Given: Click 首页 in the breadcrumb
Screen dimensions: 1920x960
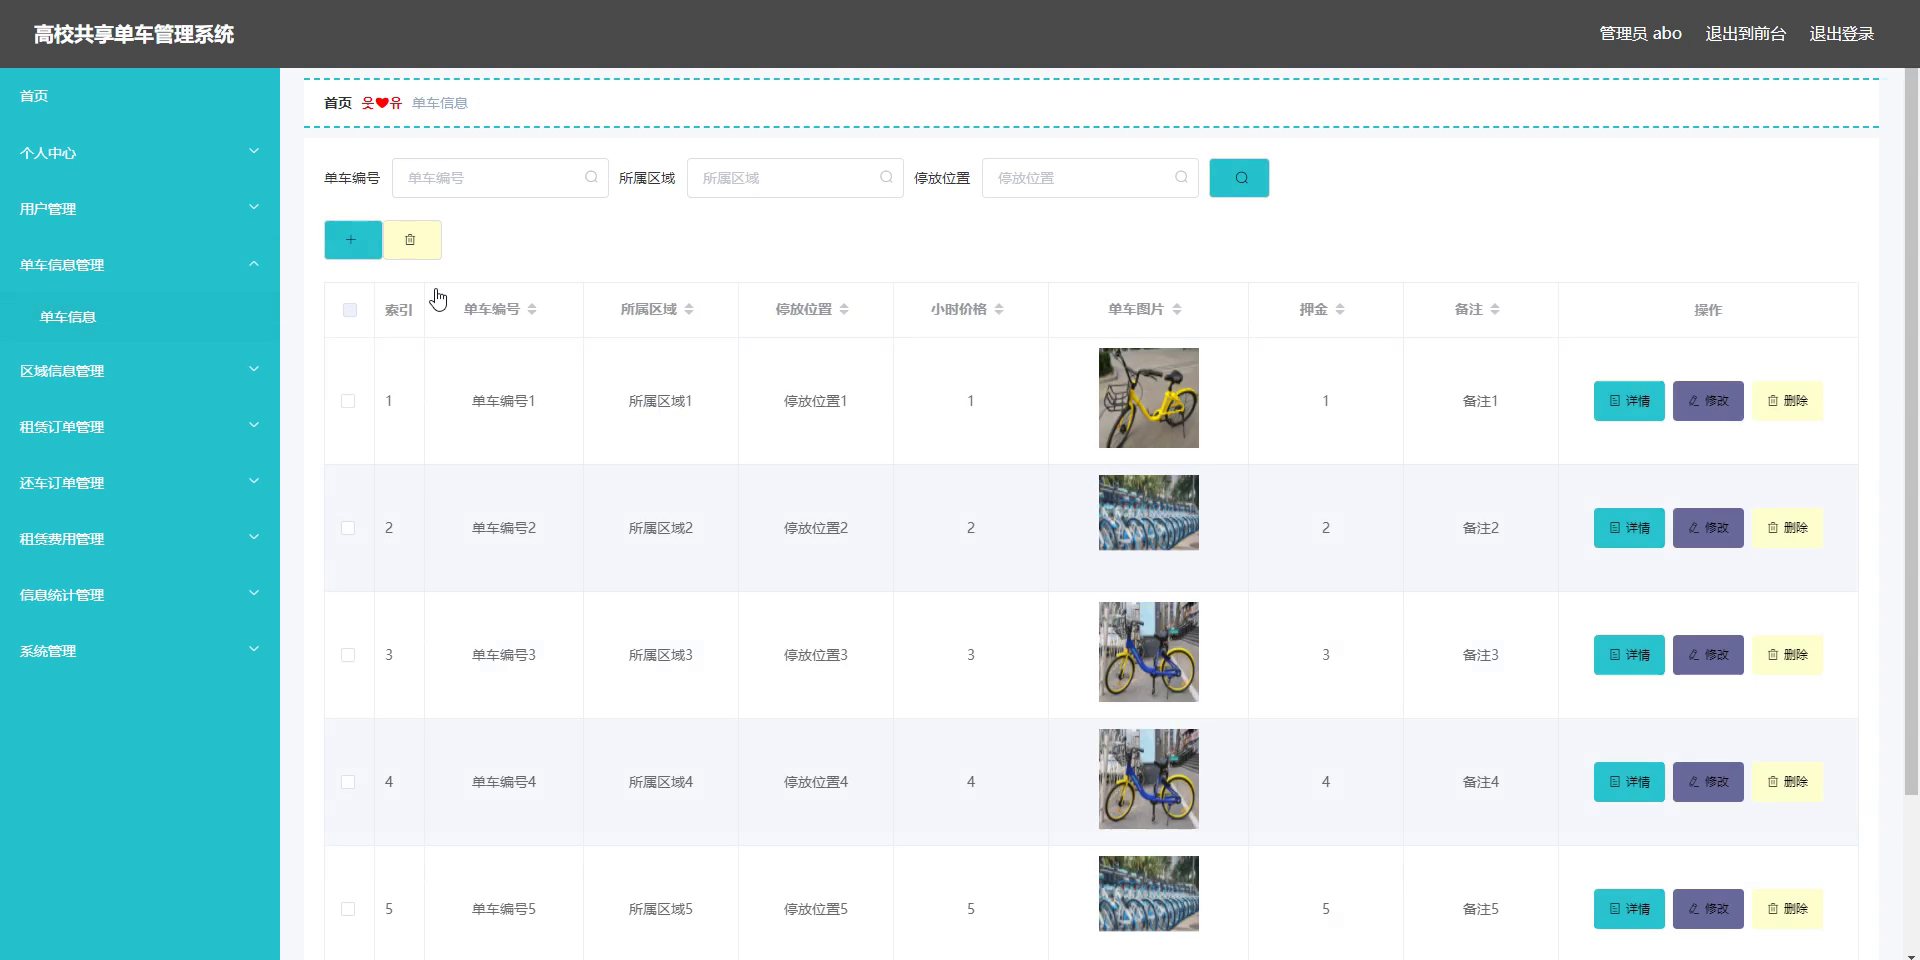Looking at the screenshot, I should tap(338, 103).
